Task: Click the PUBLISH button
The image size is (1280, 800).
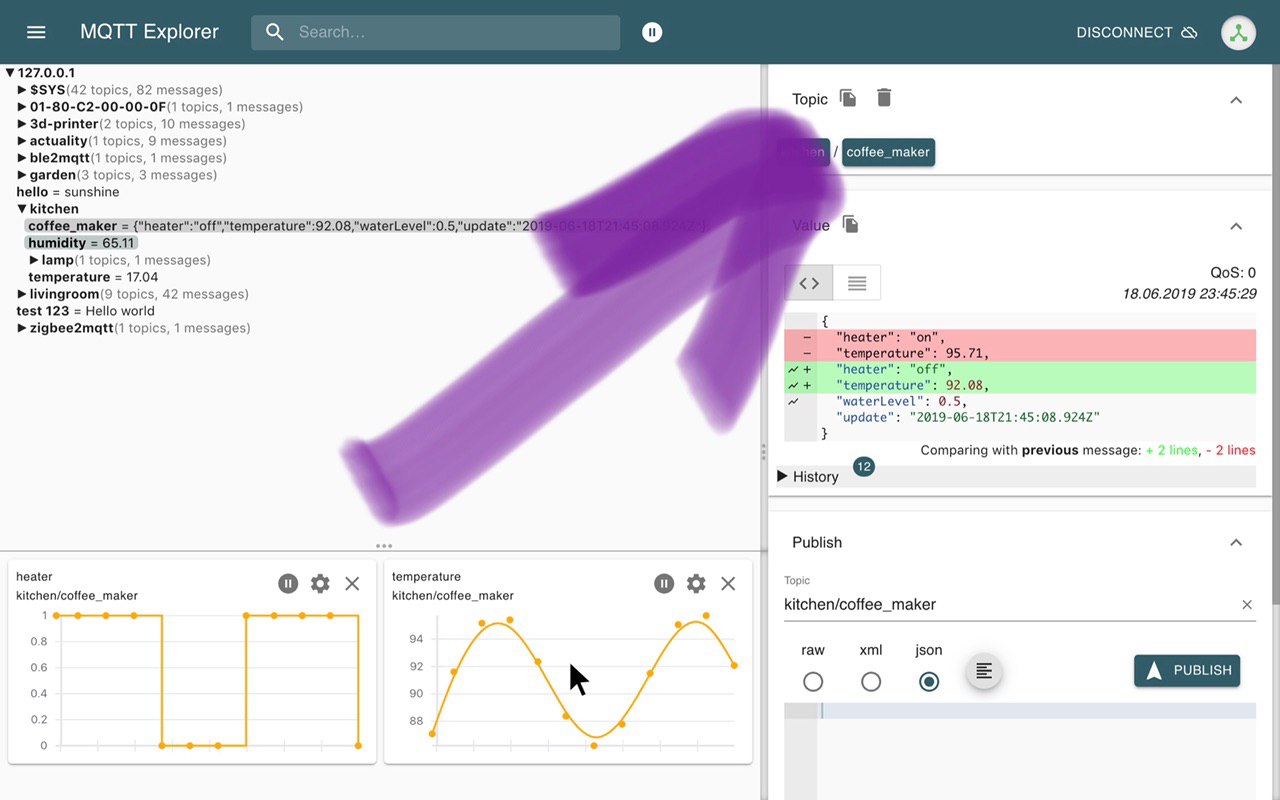Action: click(x=1187, y=670)
